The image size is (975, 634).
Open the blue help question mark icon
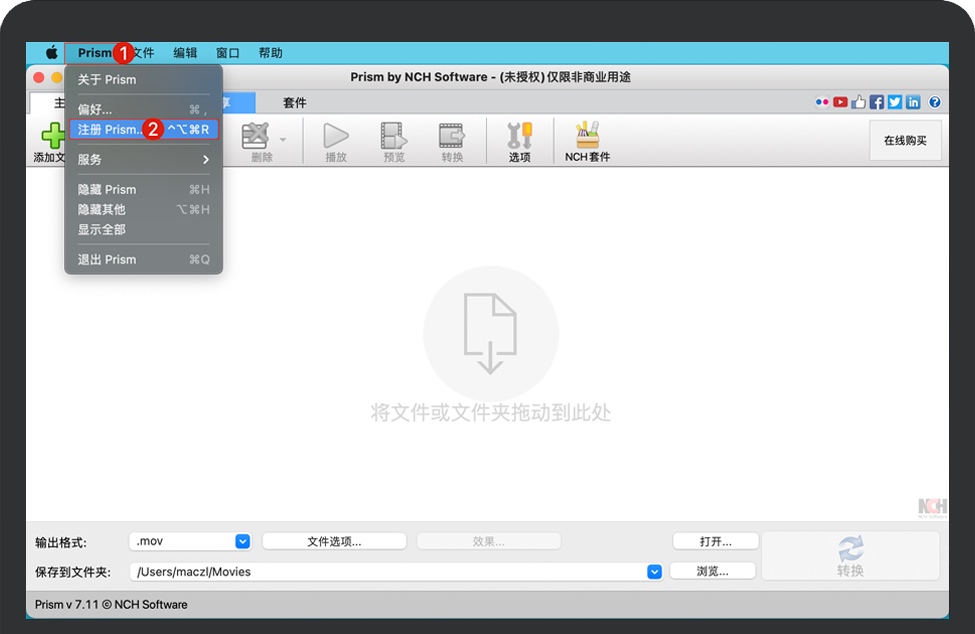[x=935, y=102]
